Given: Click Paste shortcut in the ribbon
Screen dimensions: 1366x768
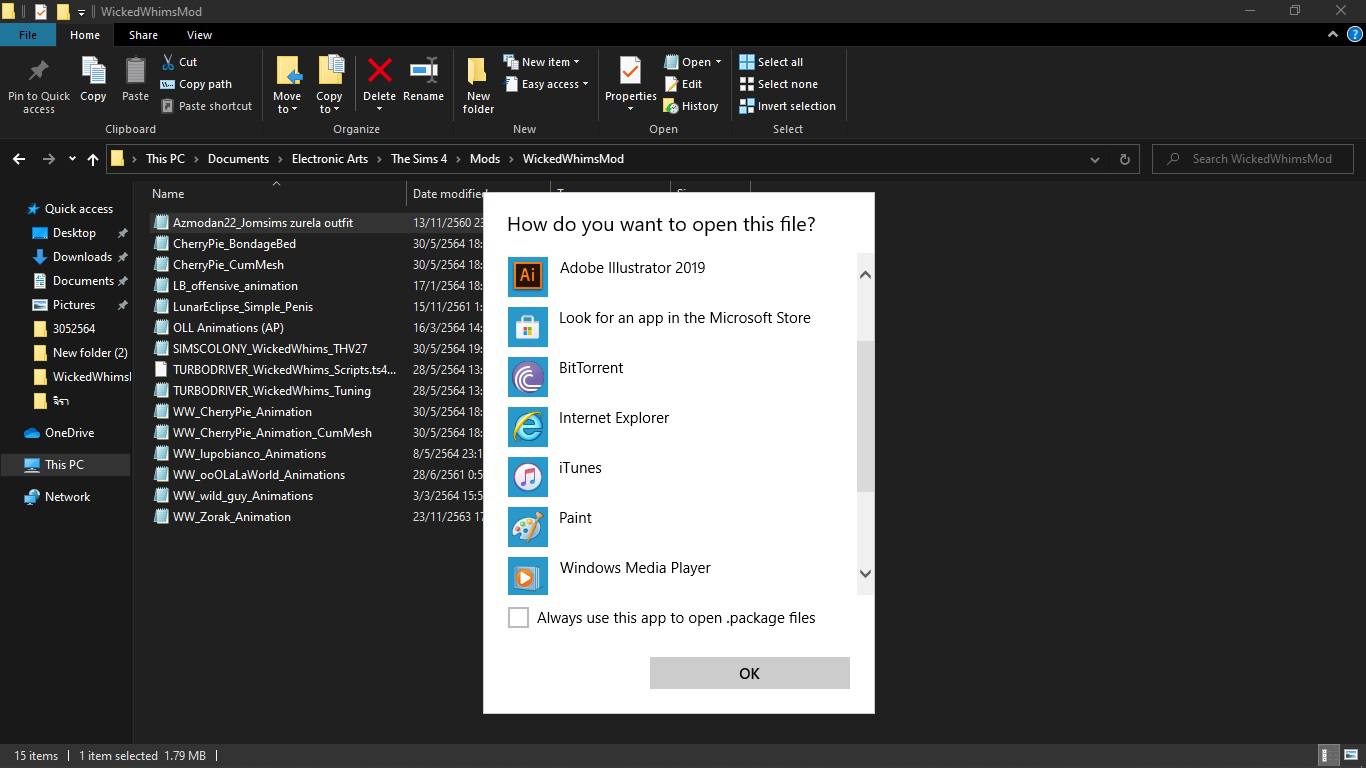Looking at the screenshot, I should click(x=206, y=106).
